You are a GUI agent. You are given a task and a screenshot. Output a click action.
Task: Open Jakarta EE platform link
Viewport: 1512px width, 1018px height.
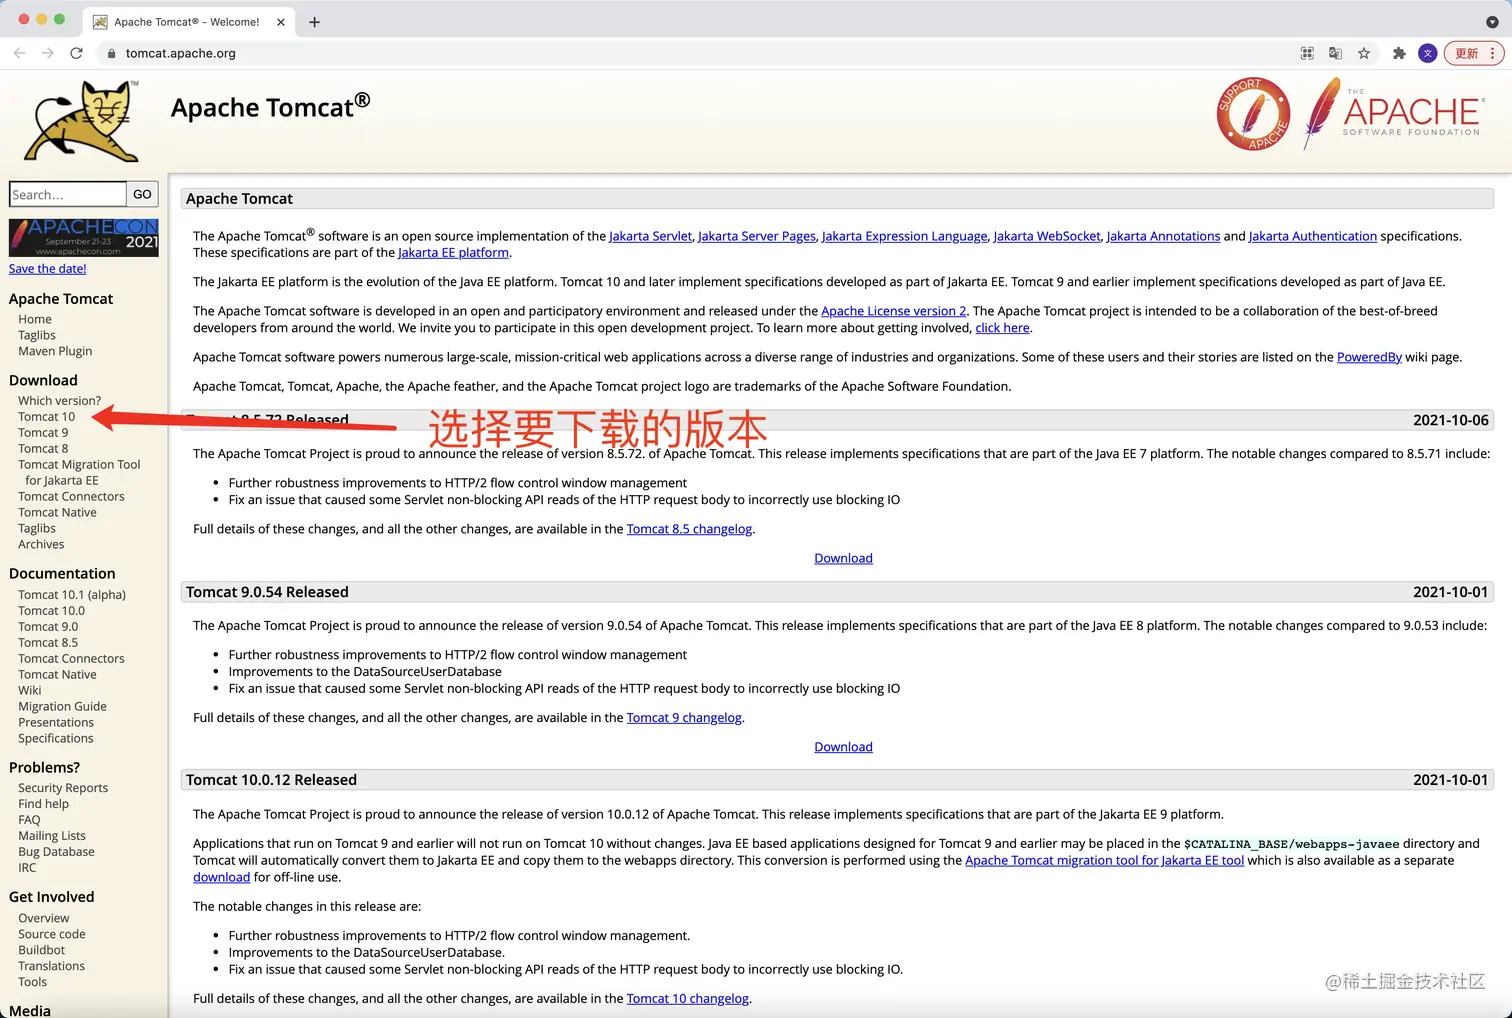click(x=453, y=253)
